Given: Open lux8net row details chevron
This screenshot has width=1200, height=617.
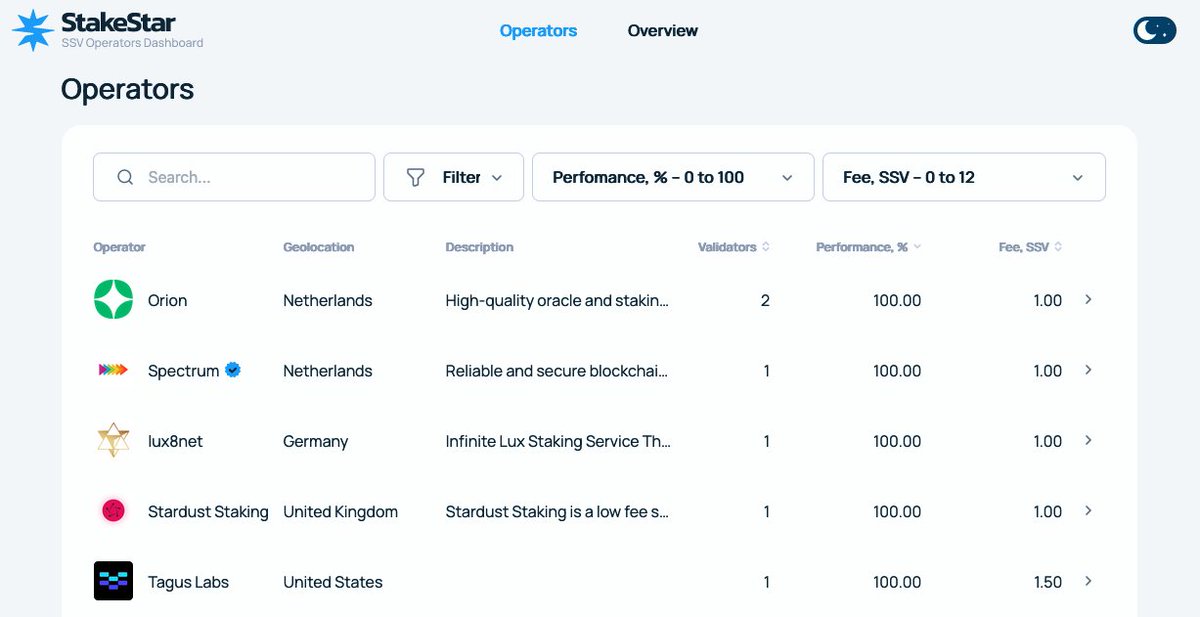Looking at the screenshot, I should tap(1088, 440).
